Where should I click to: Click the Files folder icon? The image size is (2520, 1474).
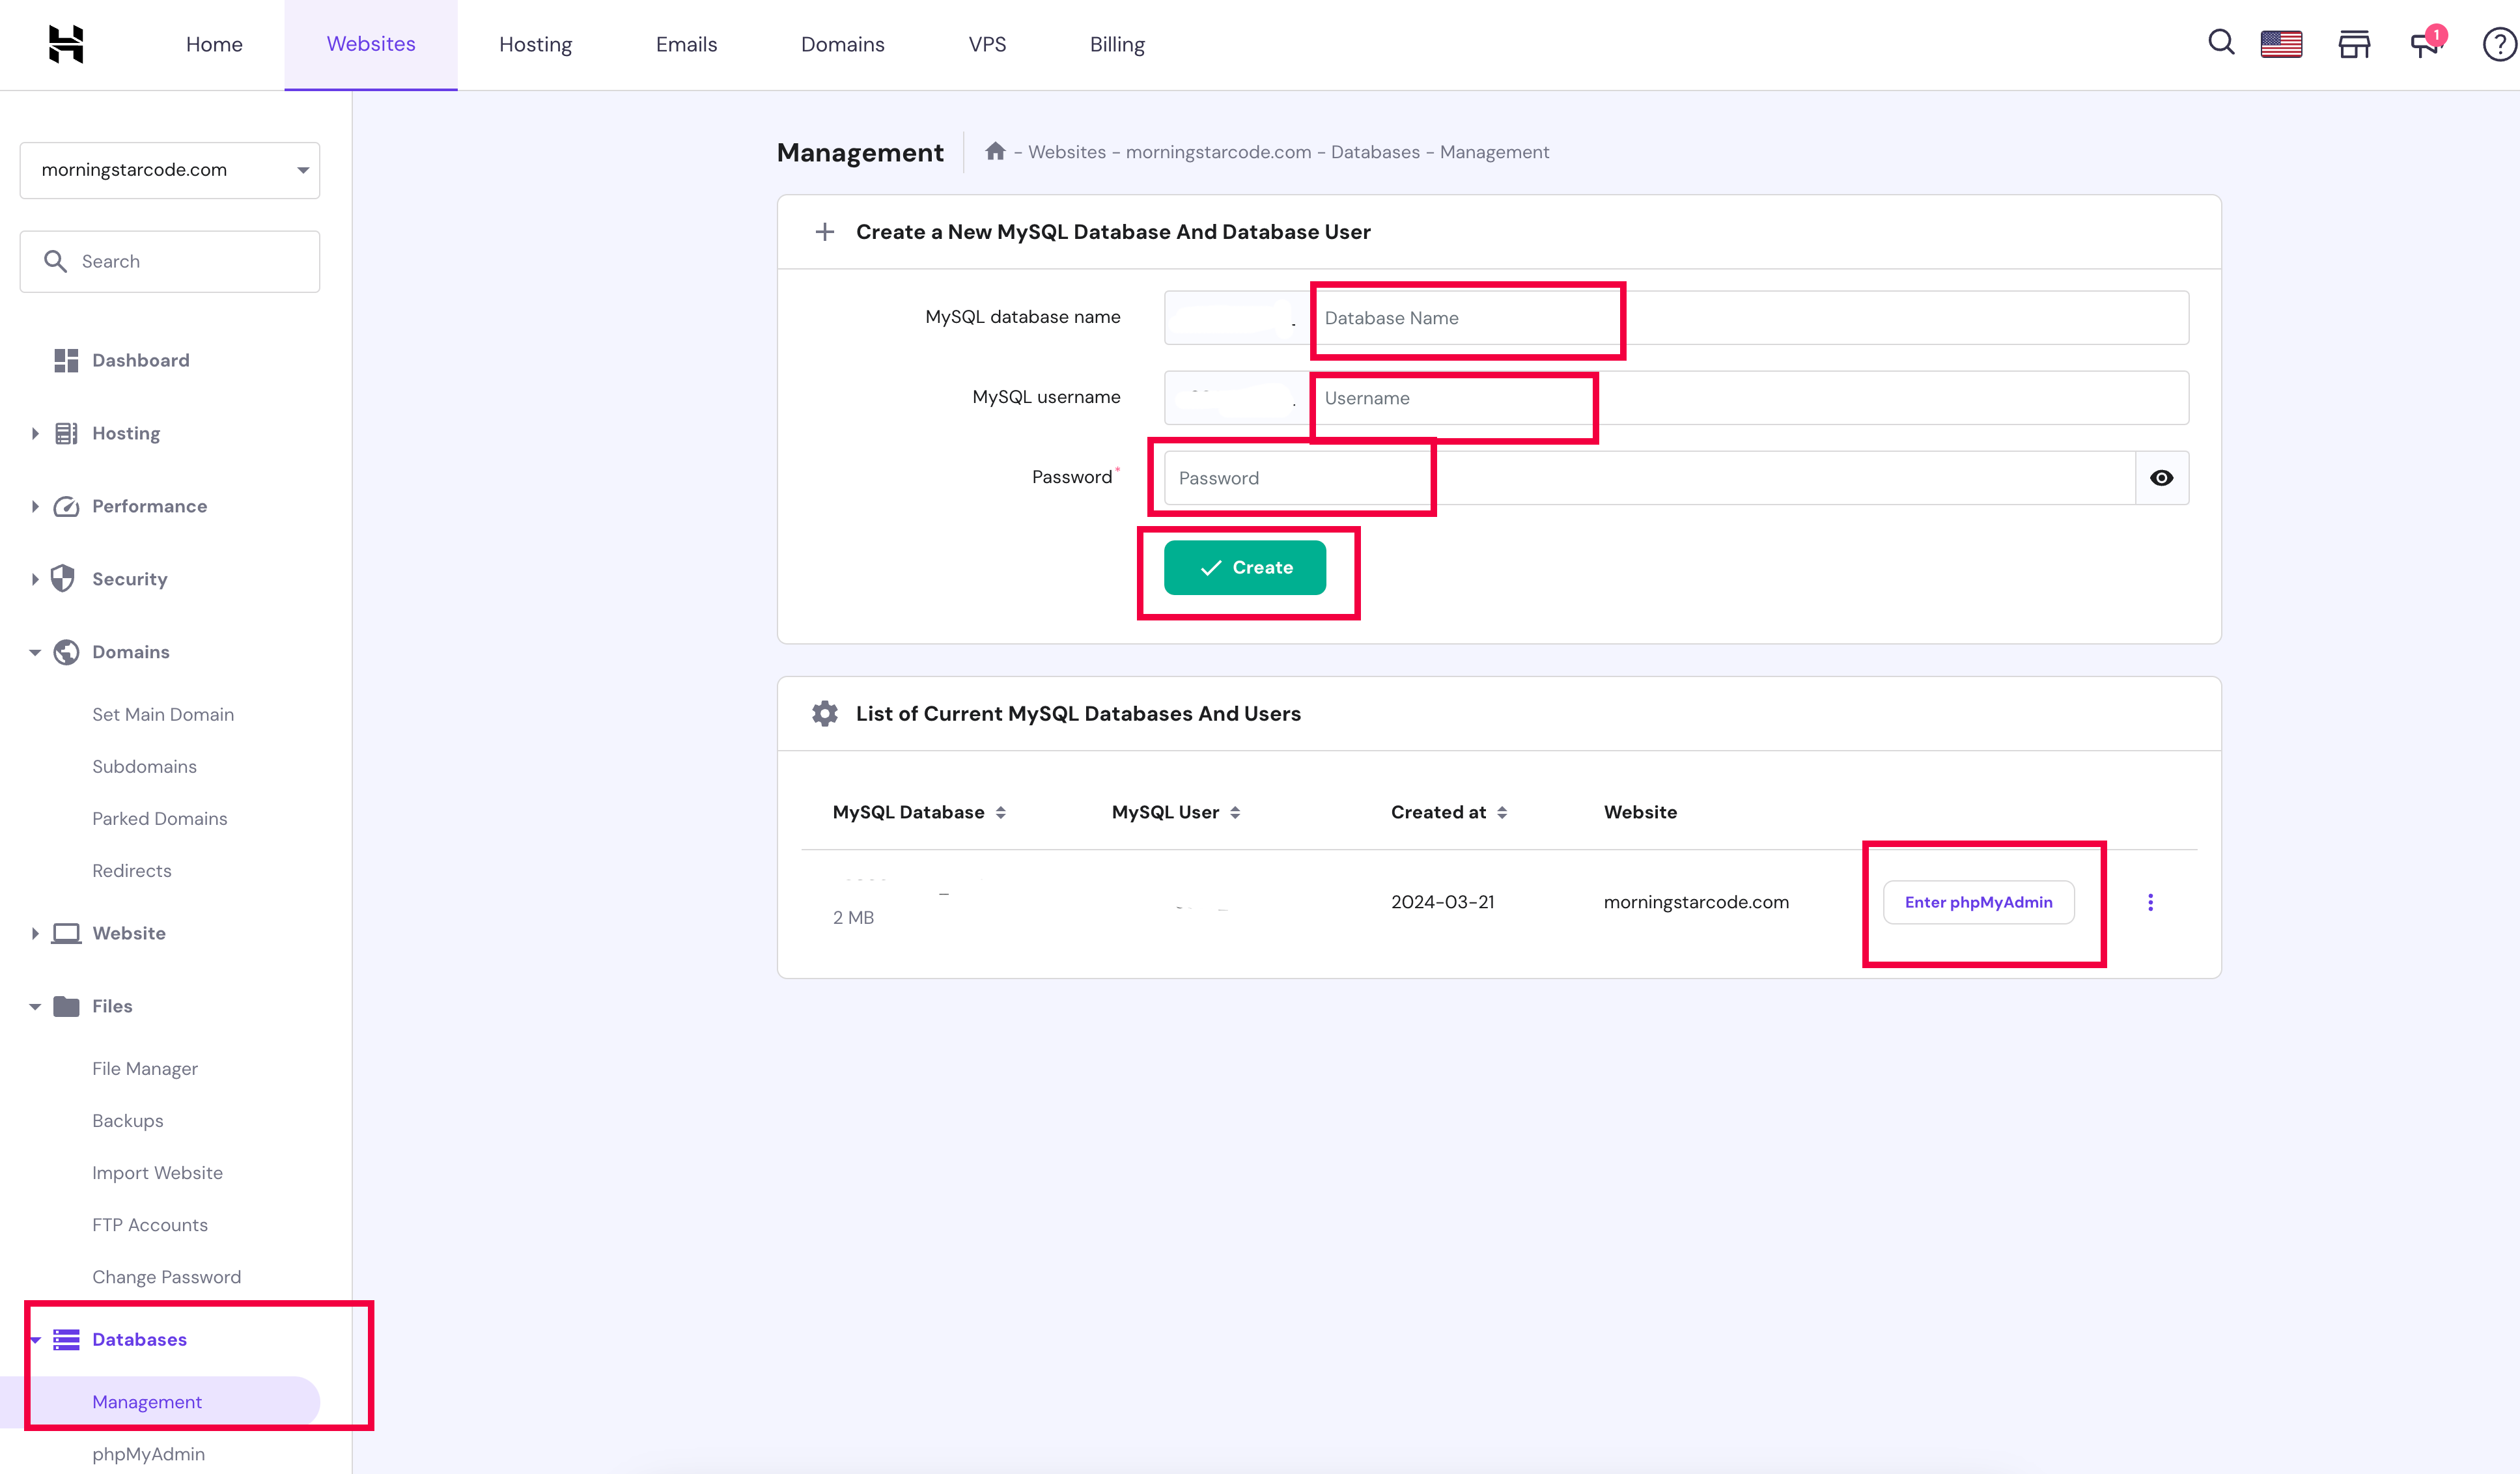pos(66,1006)
